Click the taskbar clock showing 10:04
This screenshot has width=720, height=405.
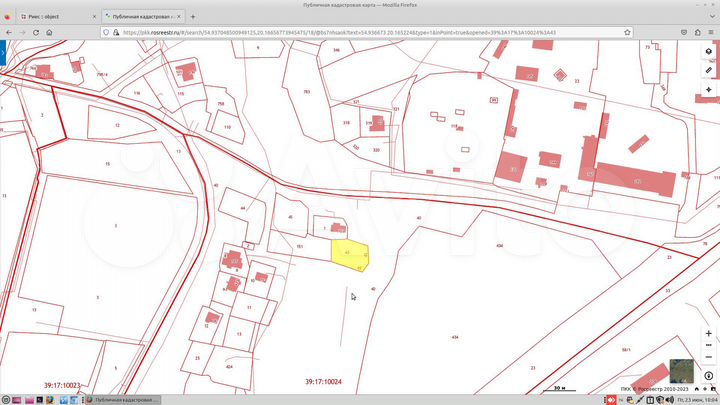coord(695,398)
